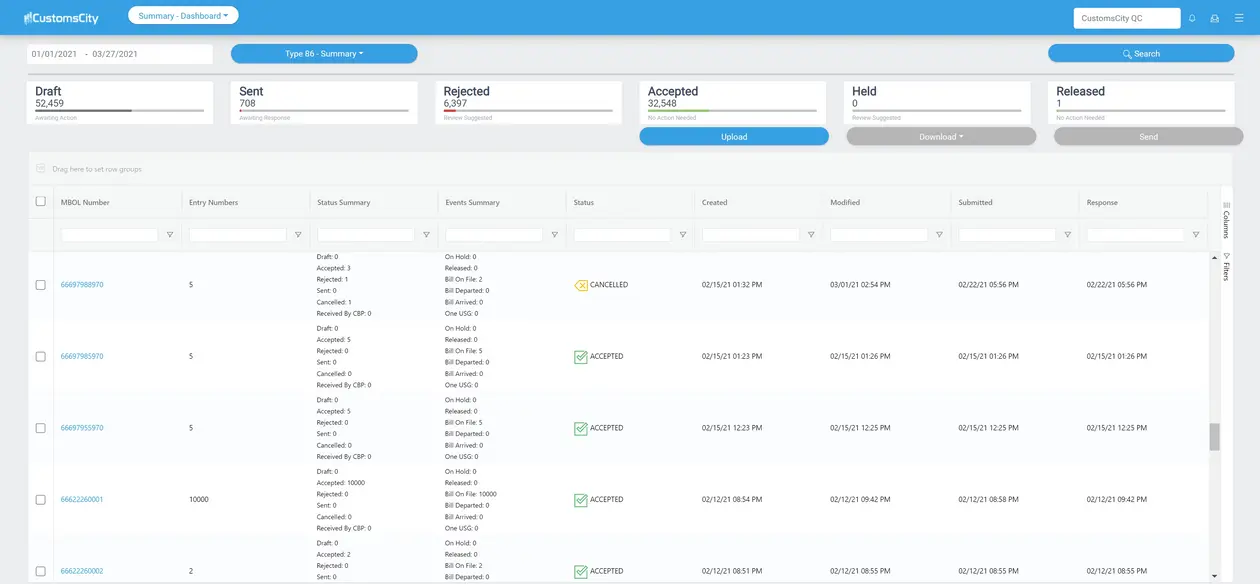Viewport: 1260px width, 584px height.
Task: Open the Filters side panel tab
Action: pyautogui.click(x=1226, y=267)
